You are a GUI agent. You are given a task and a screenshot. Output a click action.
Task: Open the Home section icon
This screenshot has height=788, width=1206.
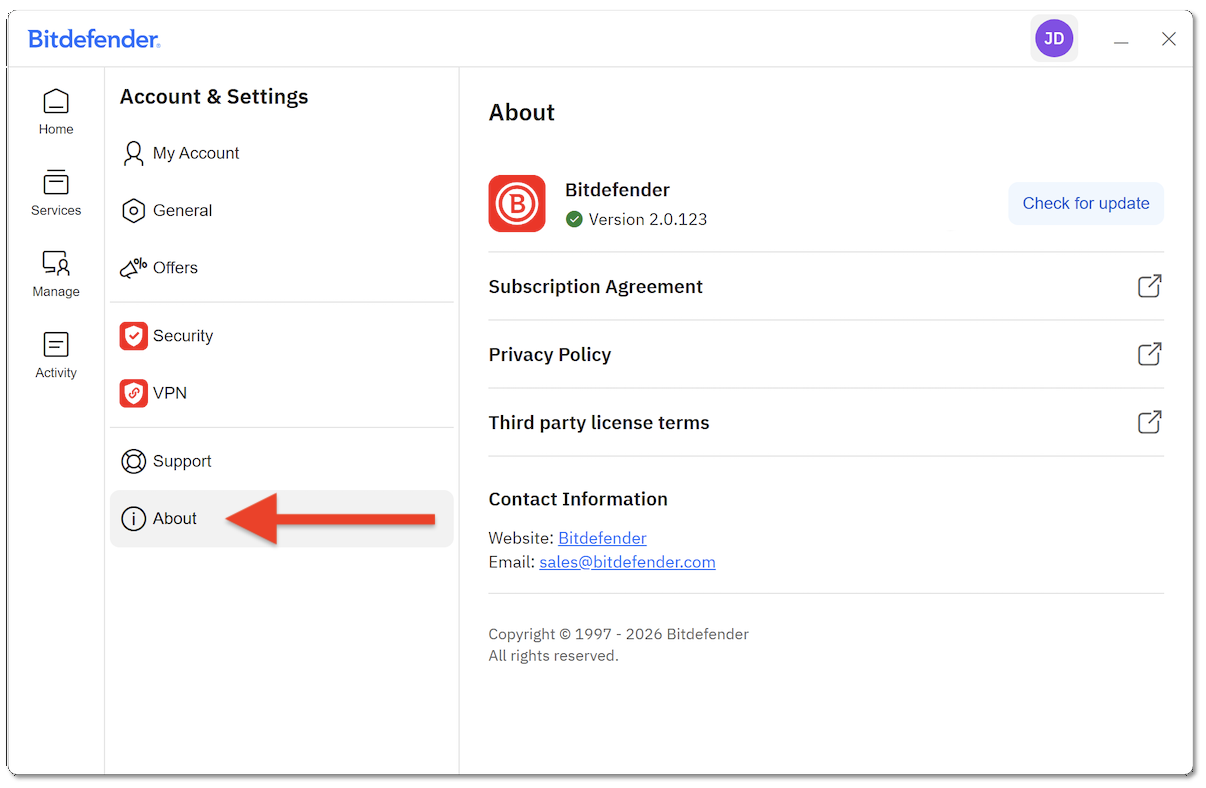click(56, 101)
